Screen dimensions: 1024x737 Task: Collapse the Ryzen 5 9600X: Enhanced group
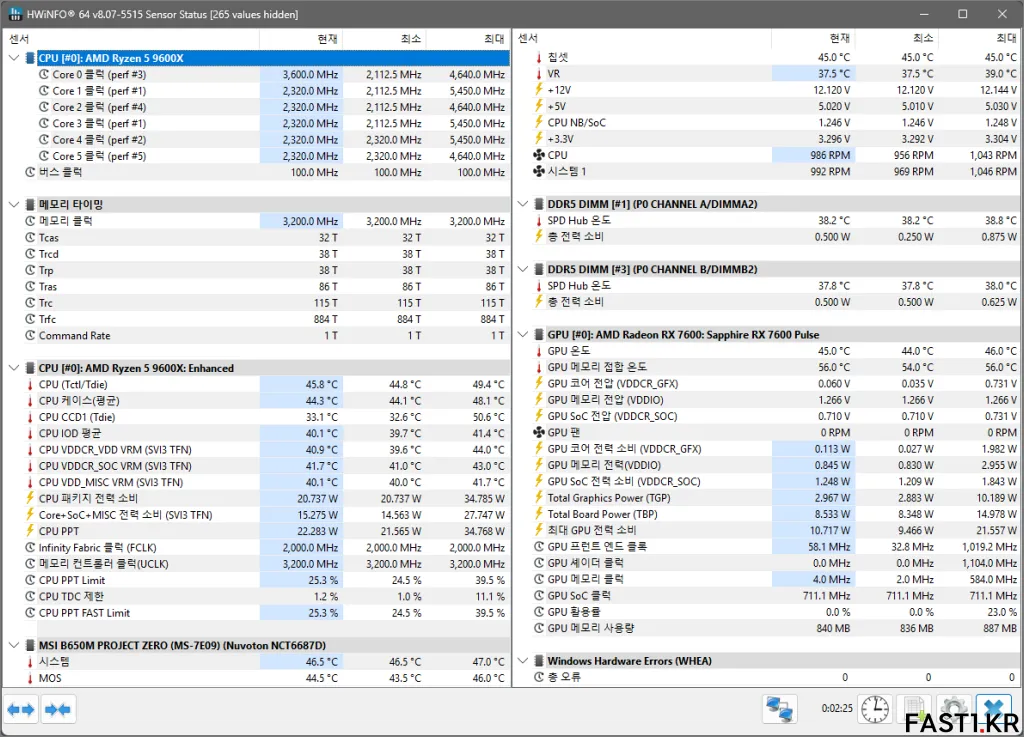click(x=14, y=368)
